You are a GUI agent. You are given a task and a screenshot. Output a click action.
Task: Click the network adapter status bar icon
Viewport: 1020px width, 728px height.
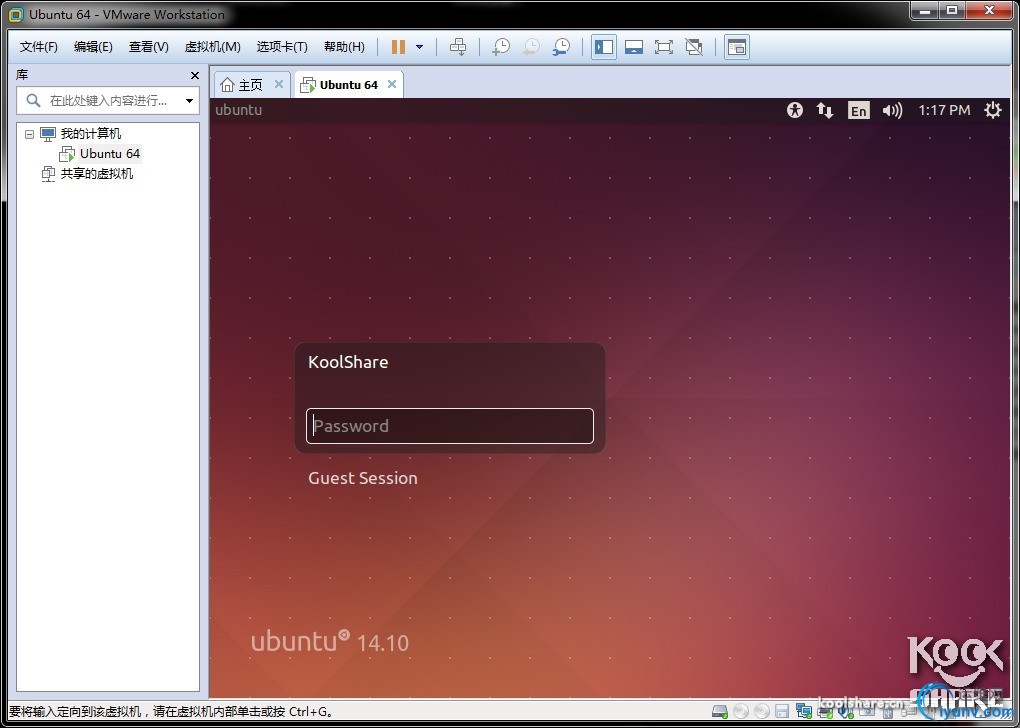coord(803,711)
